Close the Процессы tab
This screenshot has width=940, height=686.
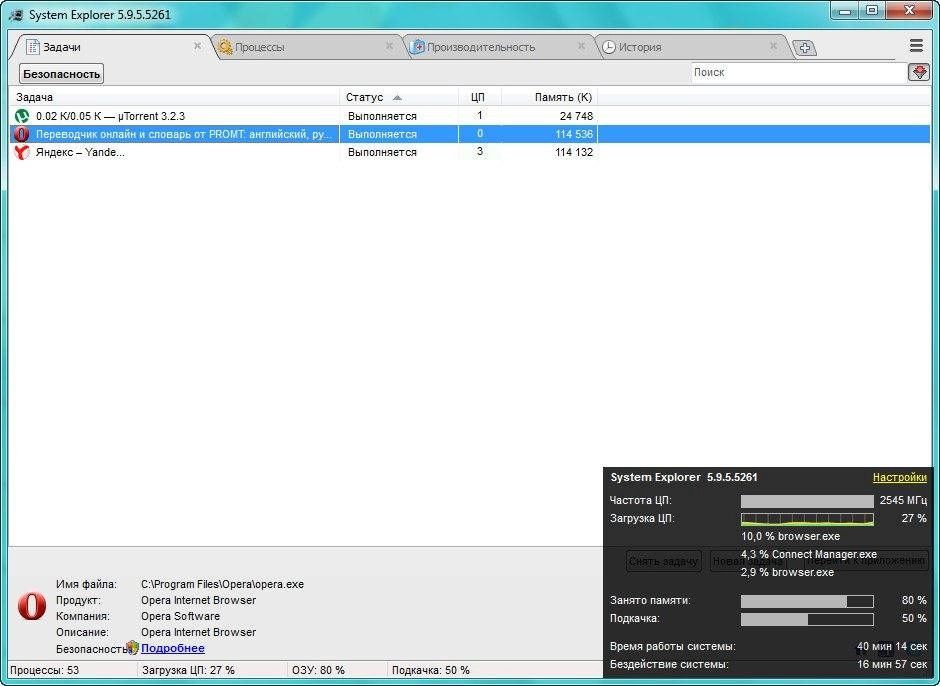(390, 46)
